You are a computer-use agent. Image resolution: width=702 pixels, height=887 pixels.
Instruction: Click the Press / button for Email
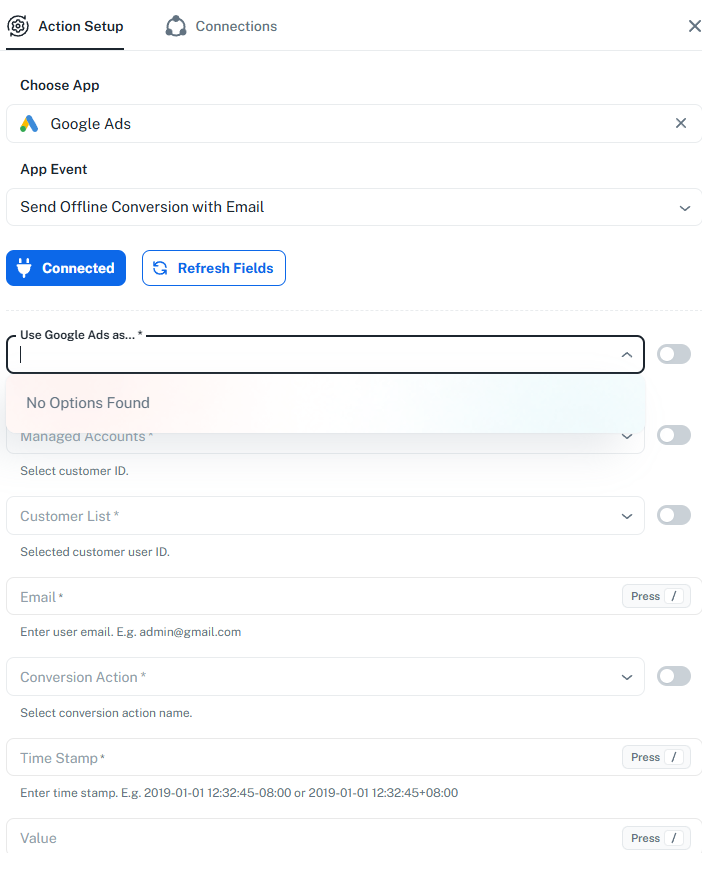[656, 596]
